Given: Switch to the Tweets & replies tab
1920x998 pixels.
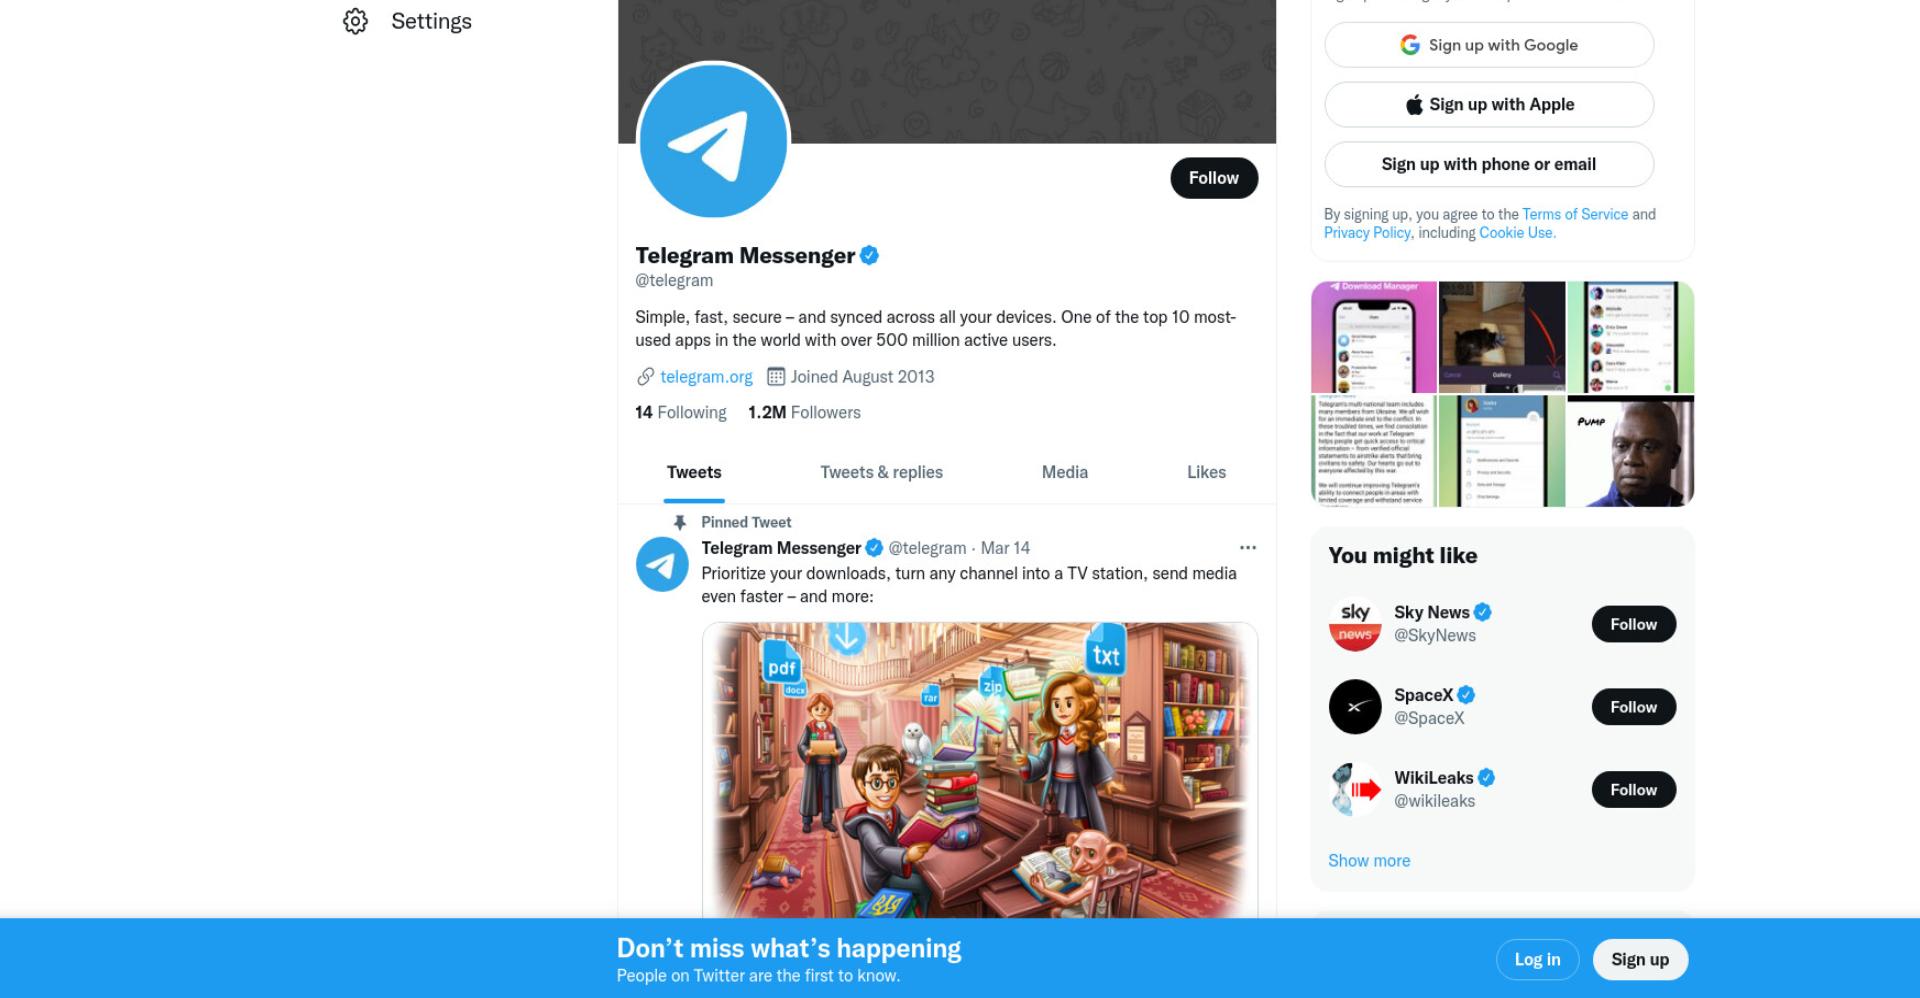Looking at the screenshot, I should [x=881, y=472].
